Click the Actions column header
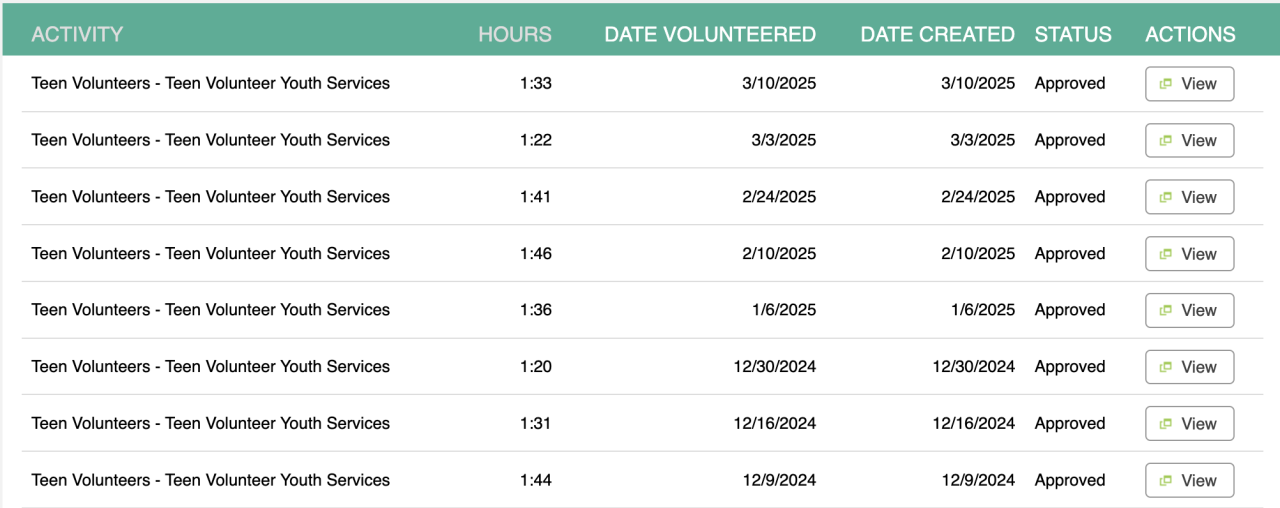1280x508 pixels. (1190, 34)
